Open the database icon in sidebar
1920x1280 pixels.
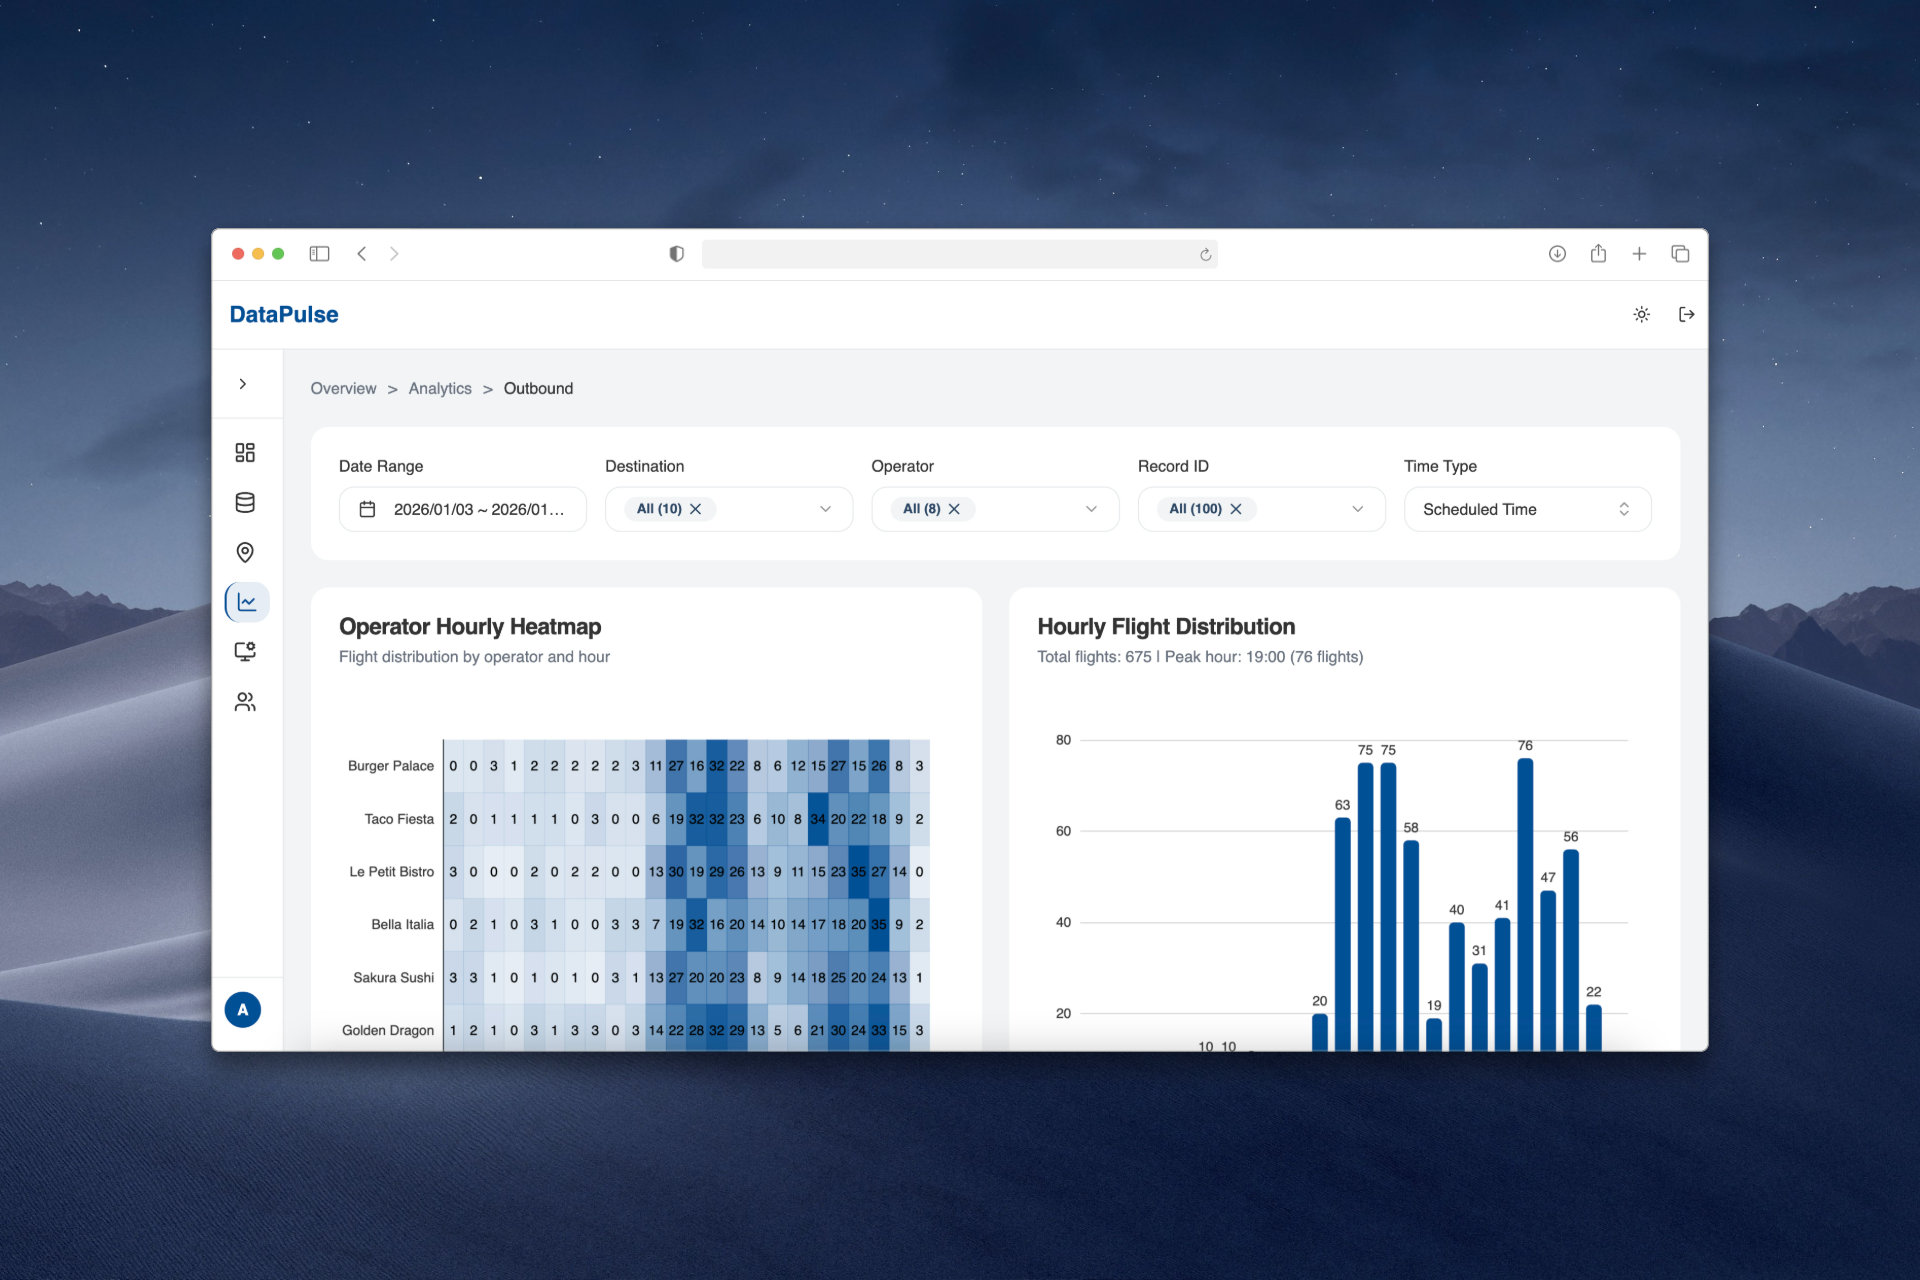tap(245, 503)
